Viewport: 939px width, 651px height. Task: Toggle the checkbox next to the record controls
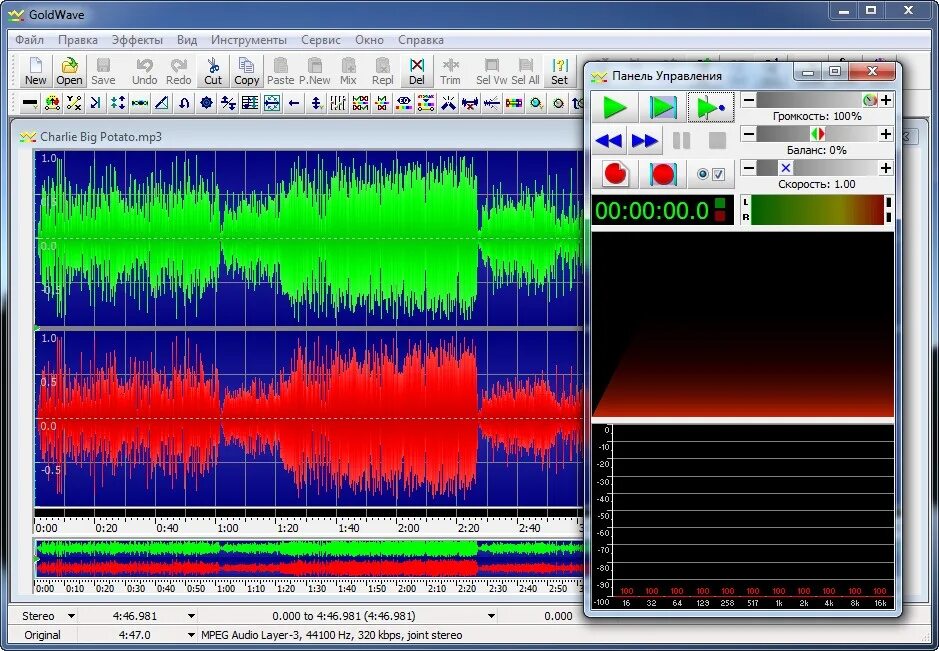718,173
